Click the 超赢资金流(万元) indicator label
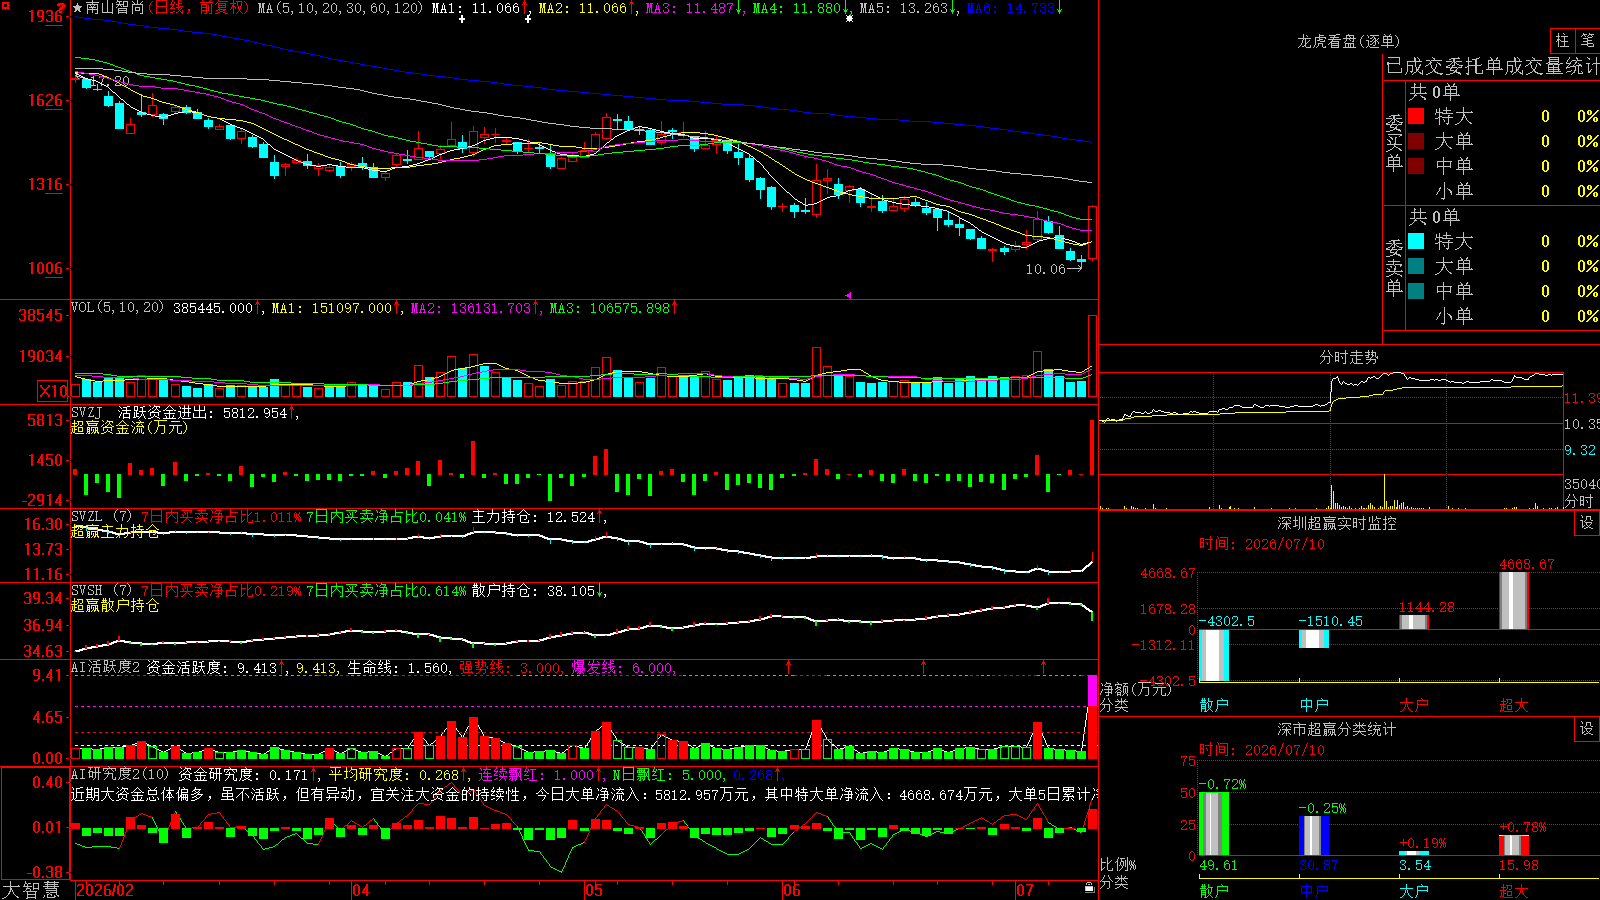The height and width of the screenshot is (900, 1600). pyautogui.click(x=129, y=427)
